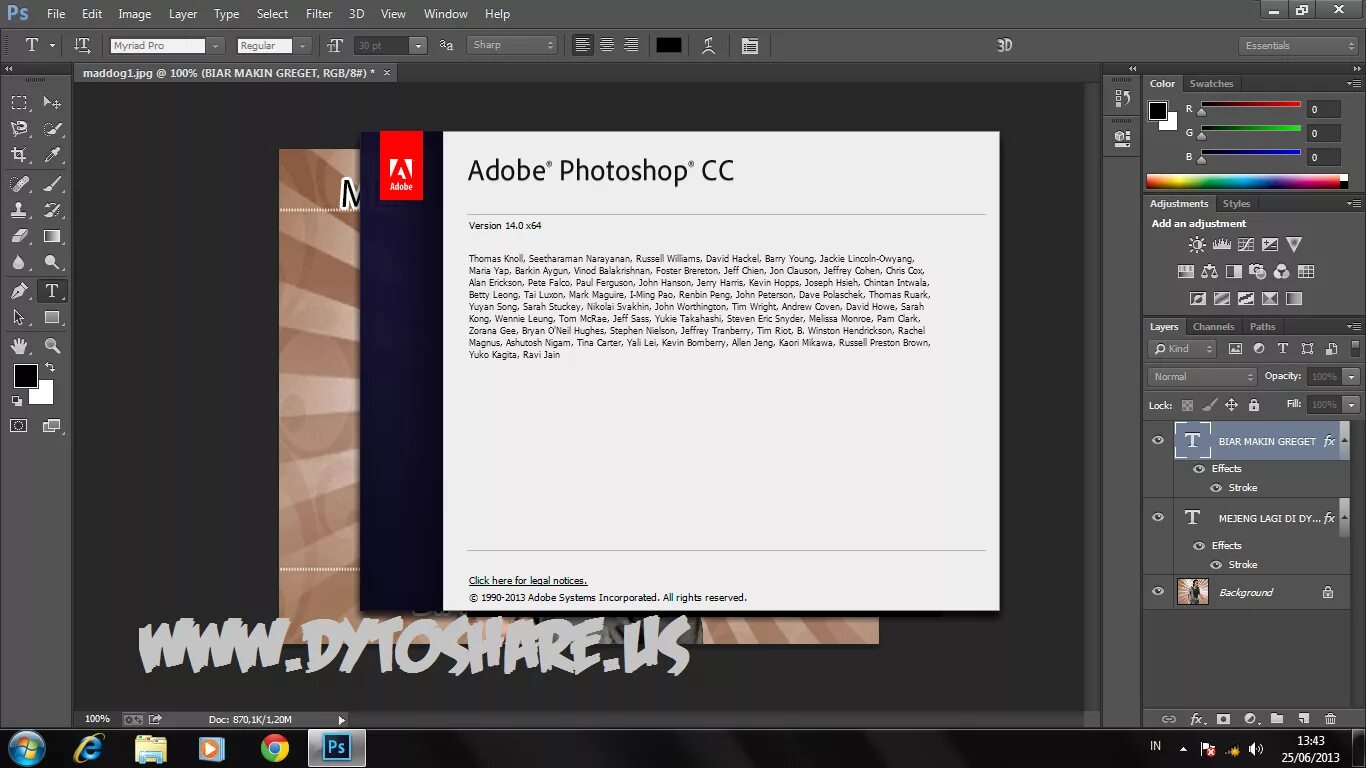Pick the Lasso tool
Screen dimensions: 1366x768
click(x=19, y=129)
